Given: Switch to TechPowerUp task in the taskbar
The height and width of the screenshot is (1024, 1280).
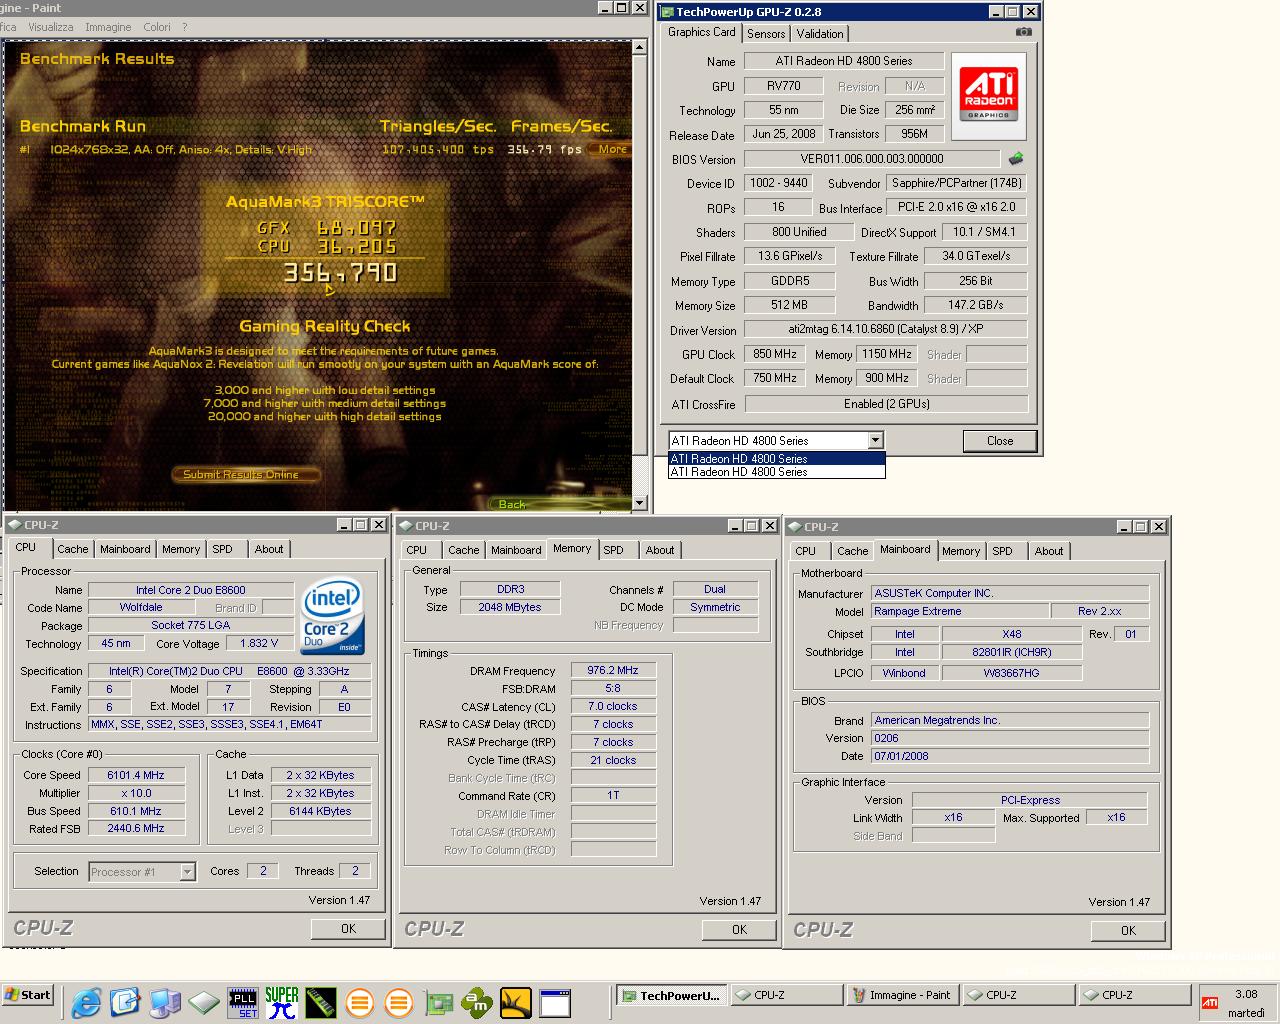Looking at the screenshot, I should [x=672, y=995].
